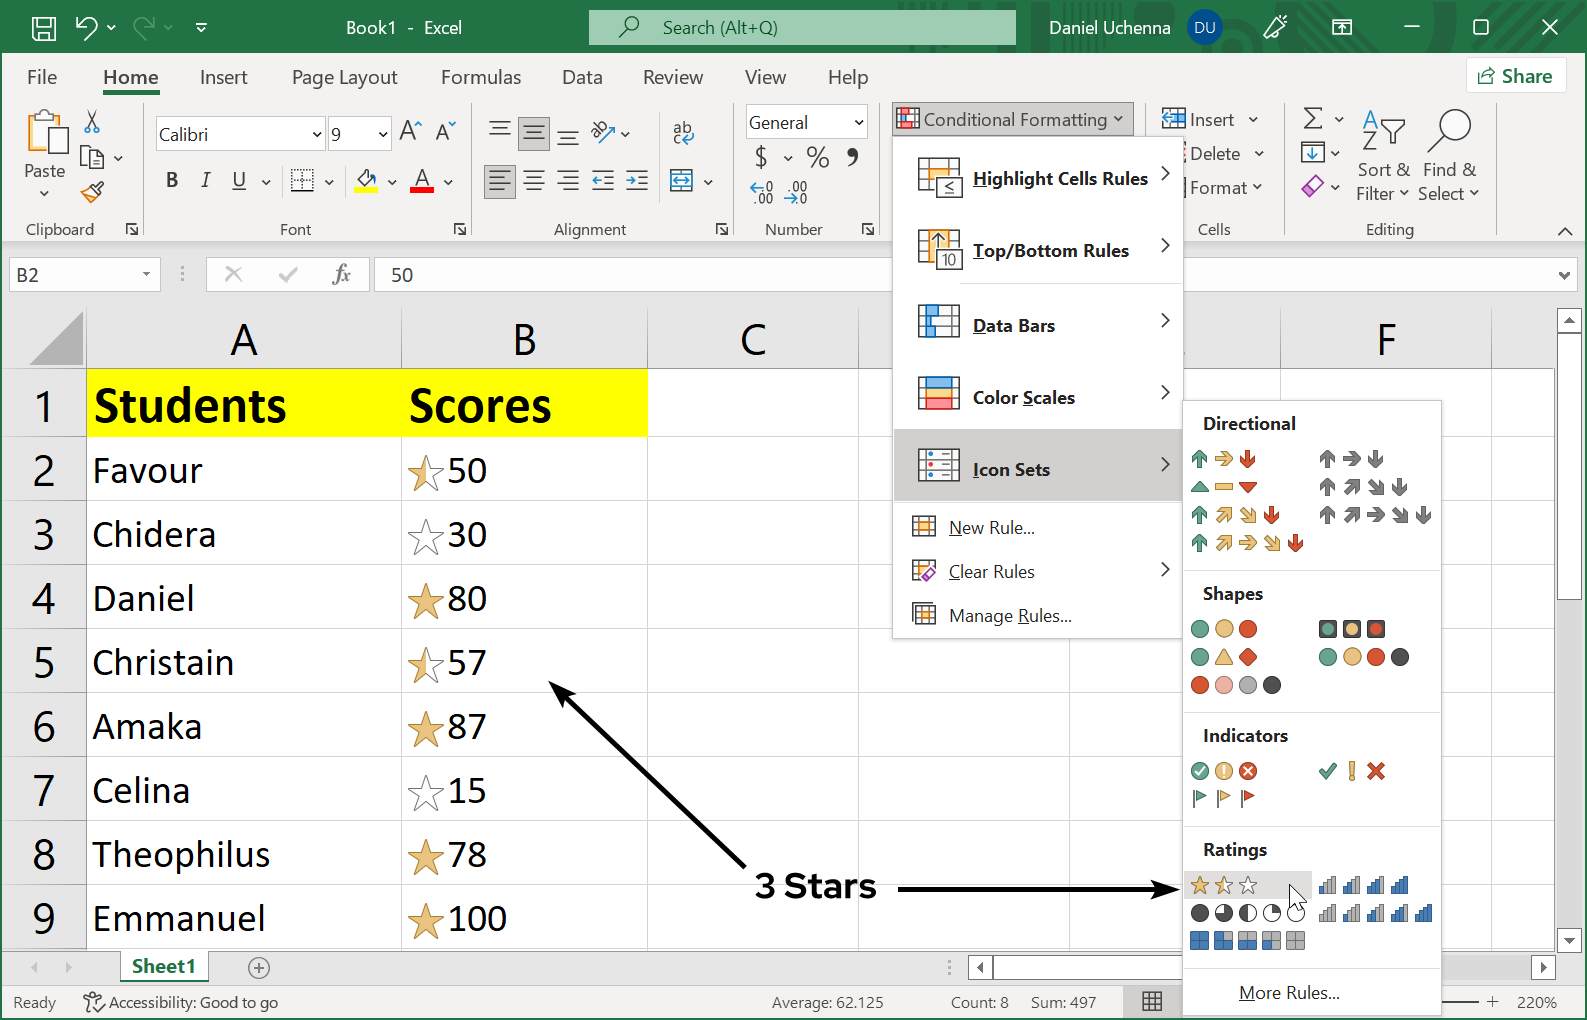Choose the 3 Signs shapes icon set

pyautogui.click(x=1224, y=657)
